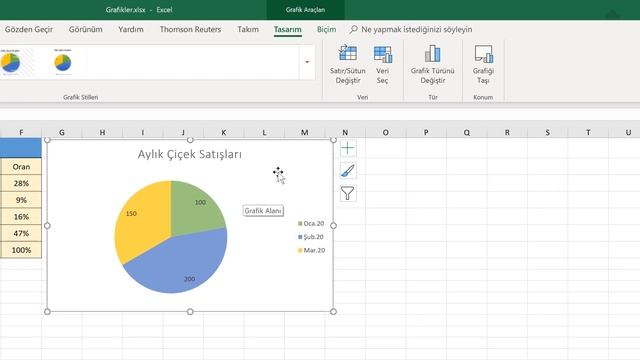Open chart filters funnel button
Screen dimensions: 640x360
(347, 193)
